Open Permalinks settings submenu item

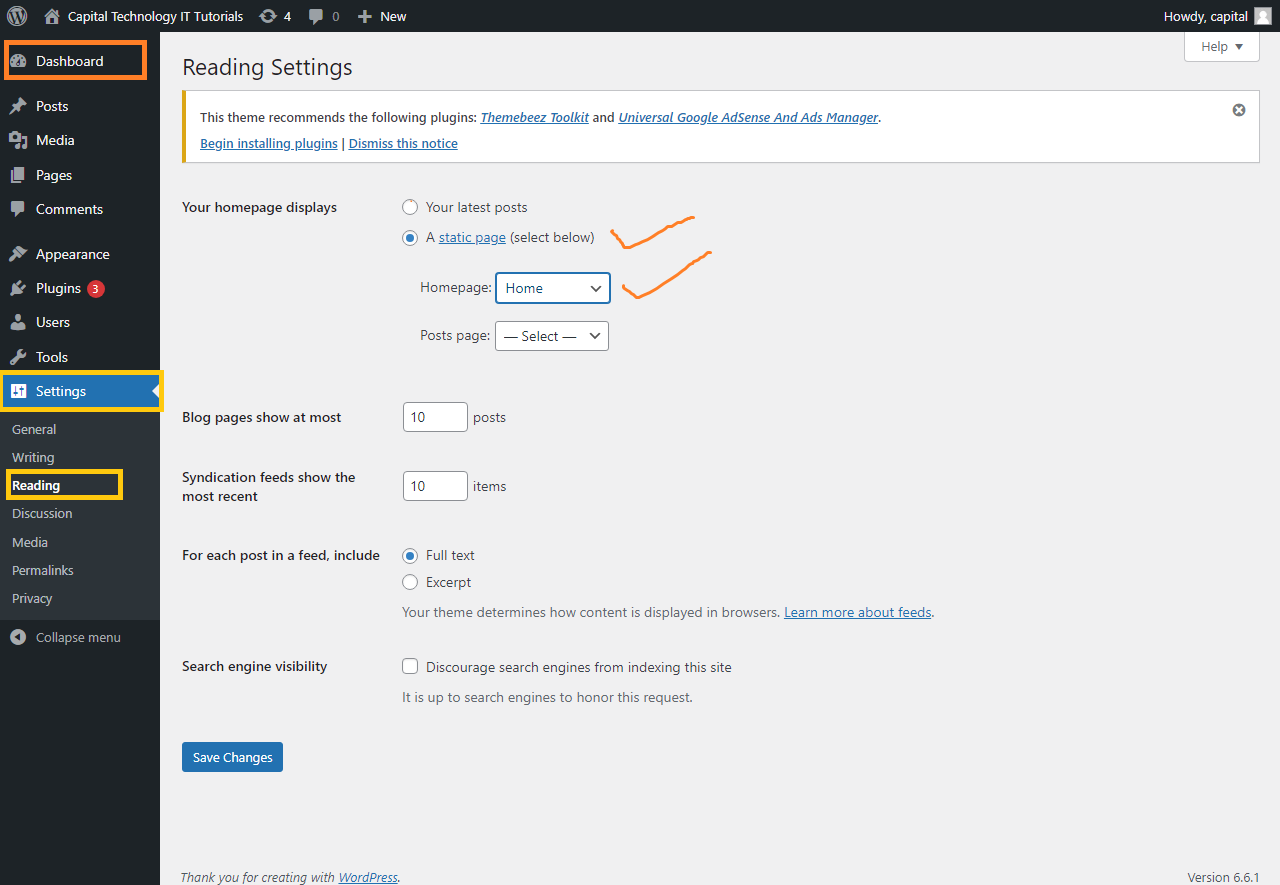(43, 570)
